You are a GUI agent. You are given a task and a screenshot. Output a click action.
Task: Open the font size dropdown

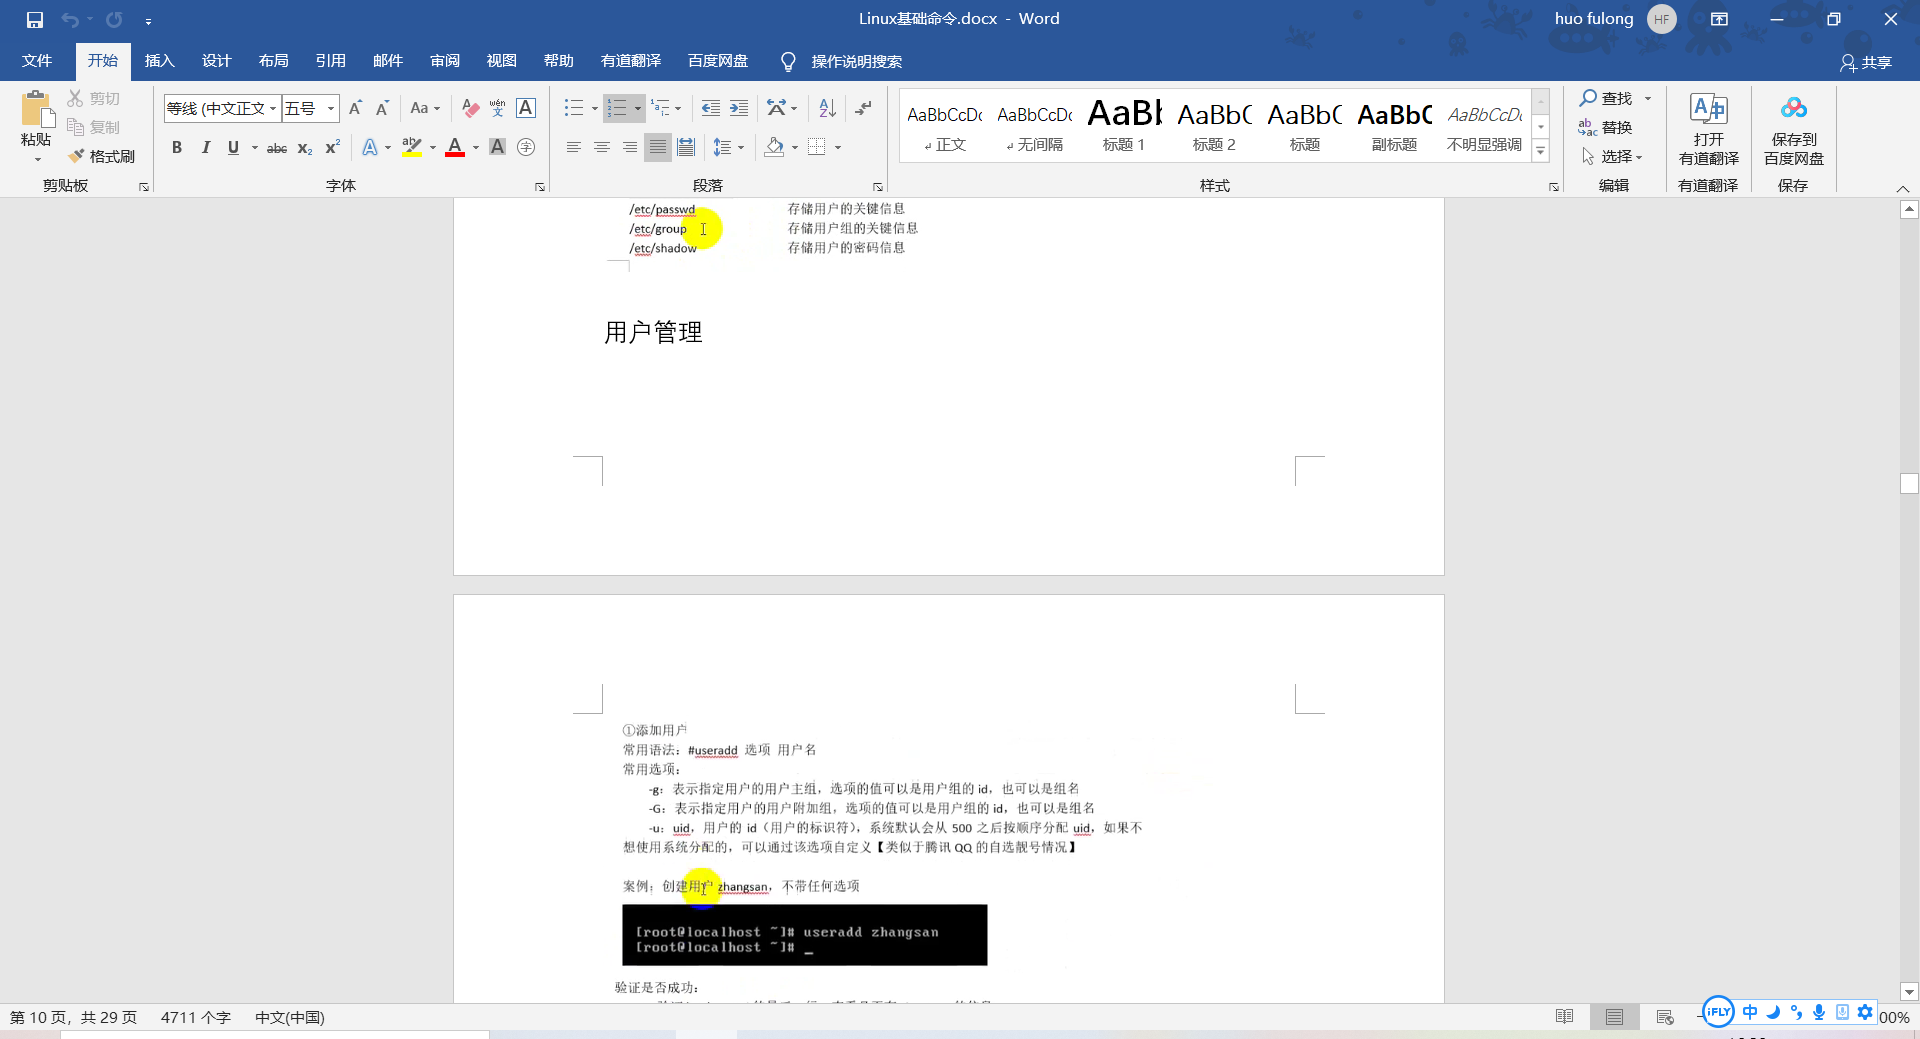click(329, 107)
